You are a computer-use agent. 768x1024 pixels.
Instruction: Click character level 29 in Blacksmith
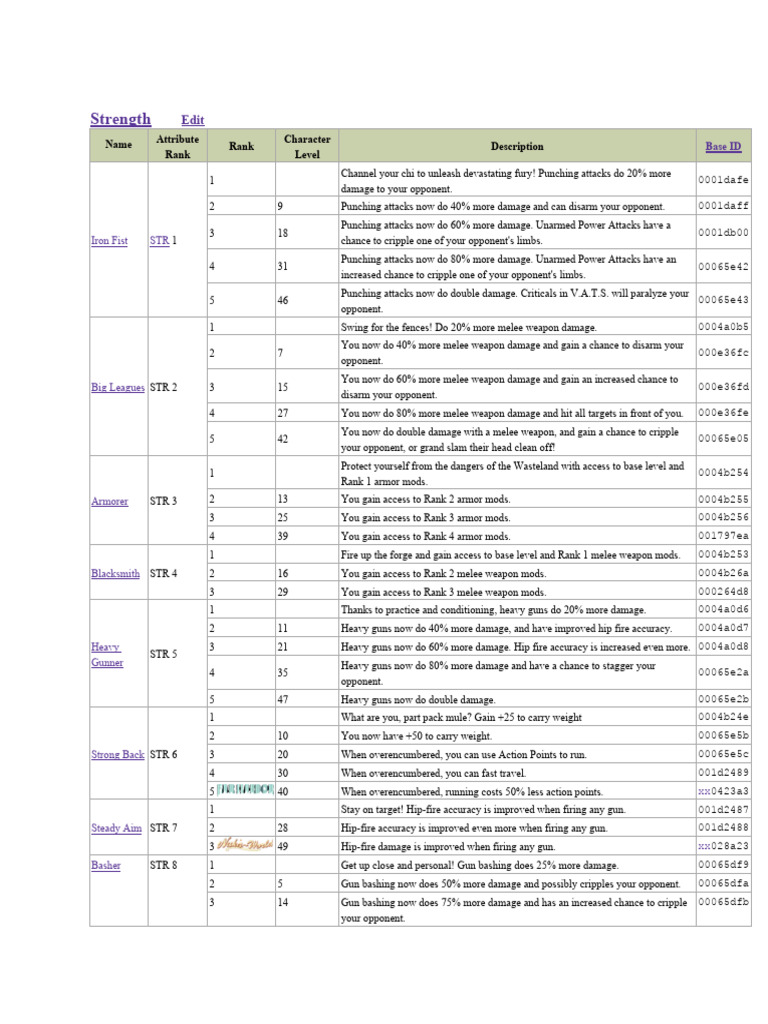[x=283, y=592]
